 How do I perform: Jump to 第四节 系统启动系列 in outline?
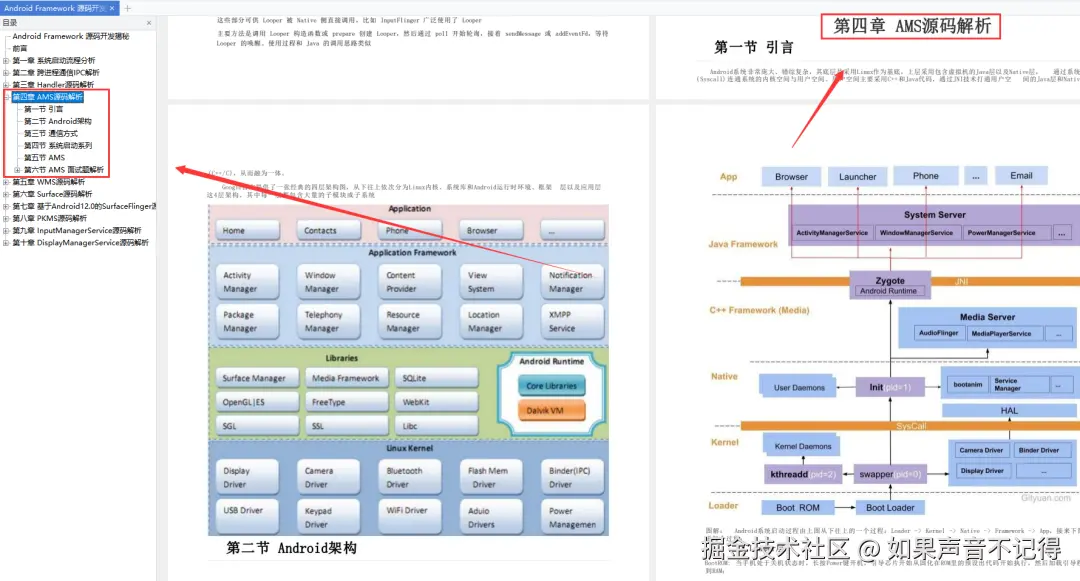(x=58, y=145)
